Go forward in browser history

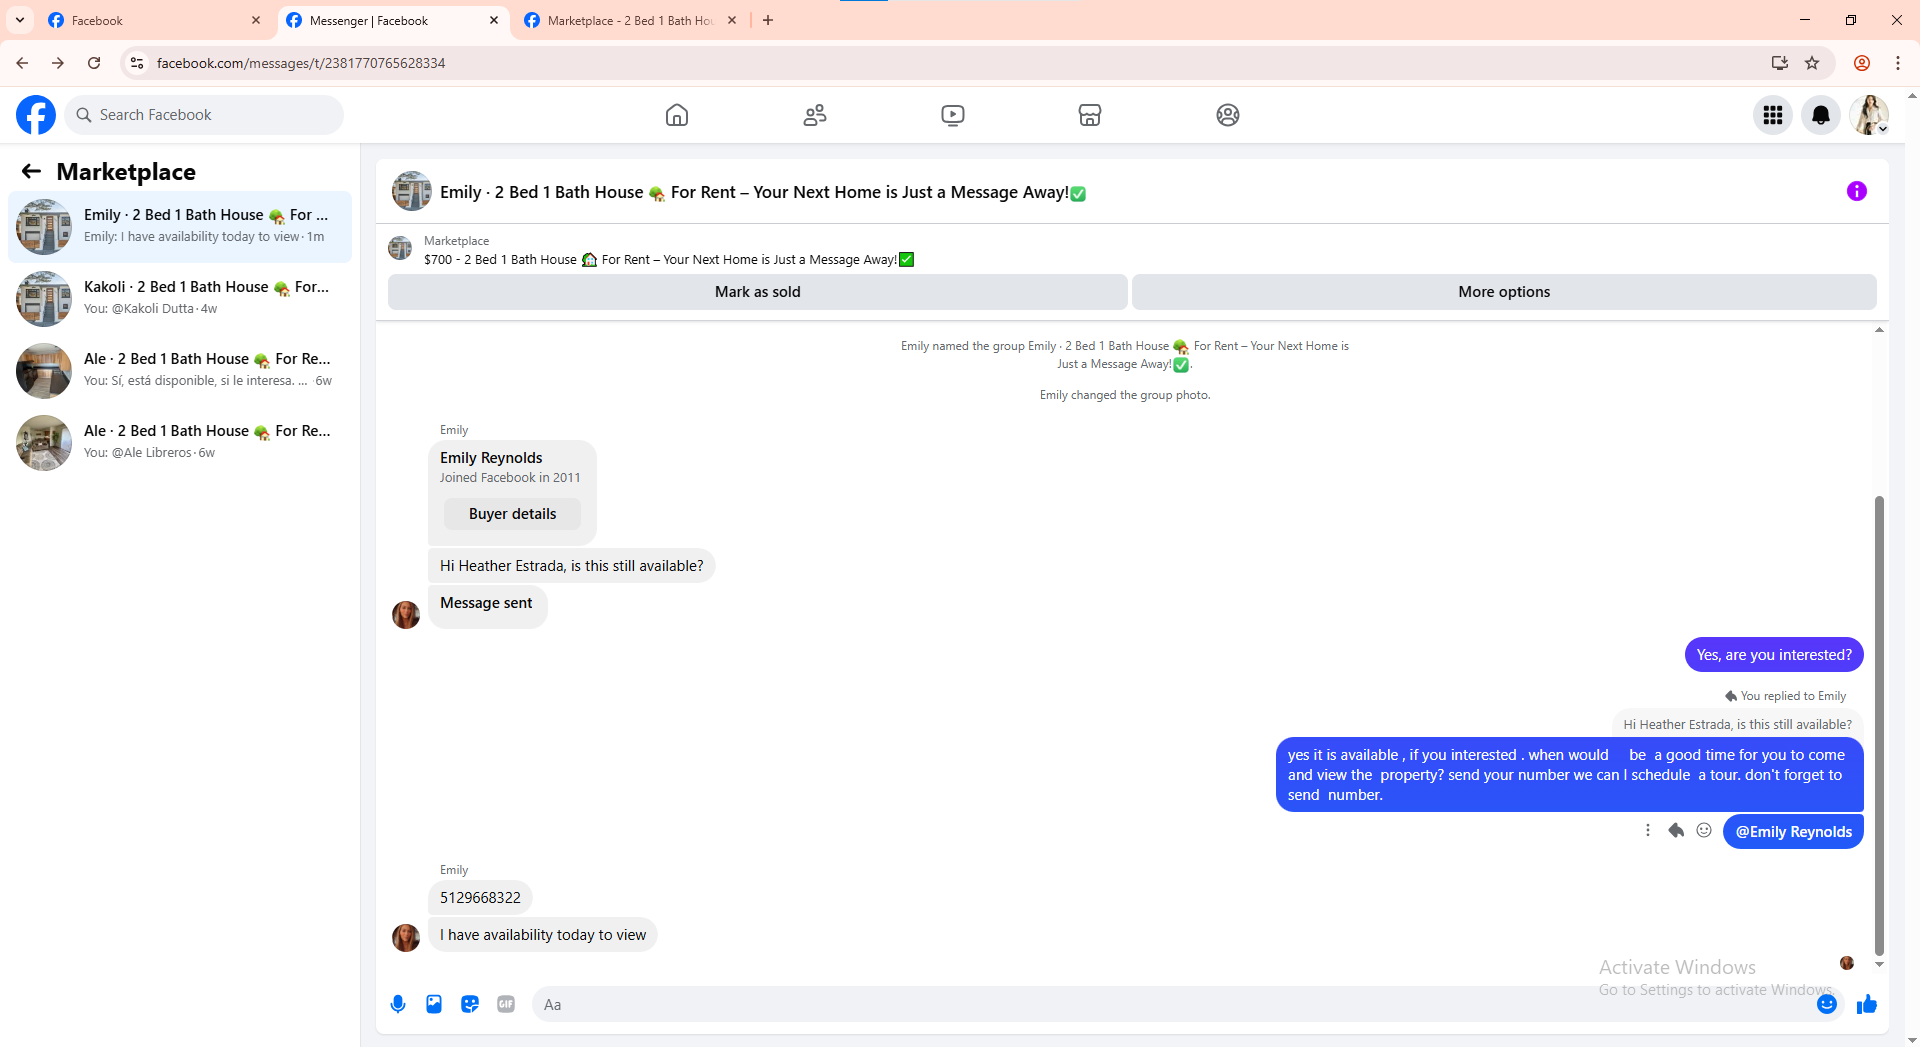tap(58, 63)
